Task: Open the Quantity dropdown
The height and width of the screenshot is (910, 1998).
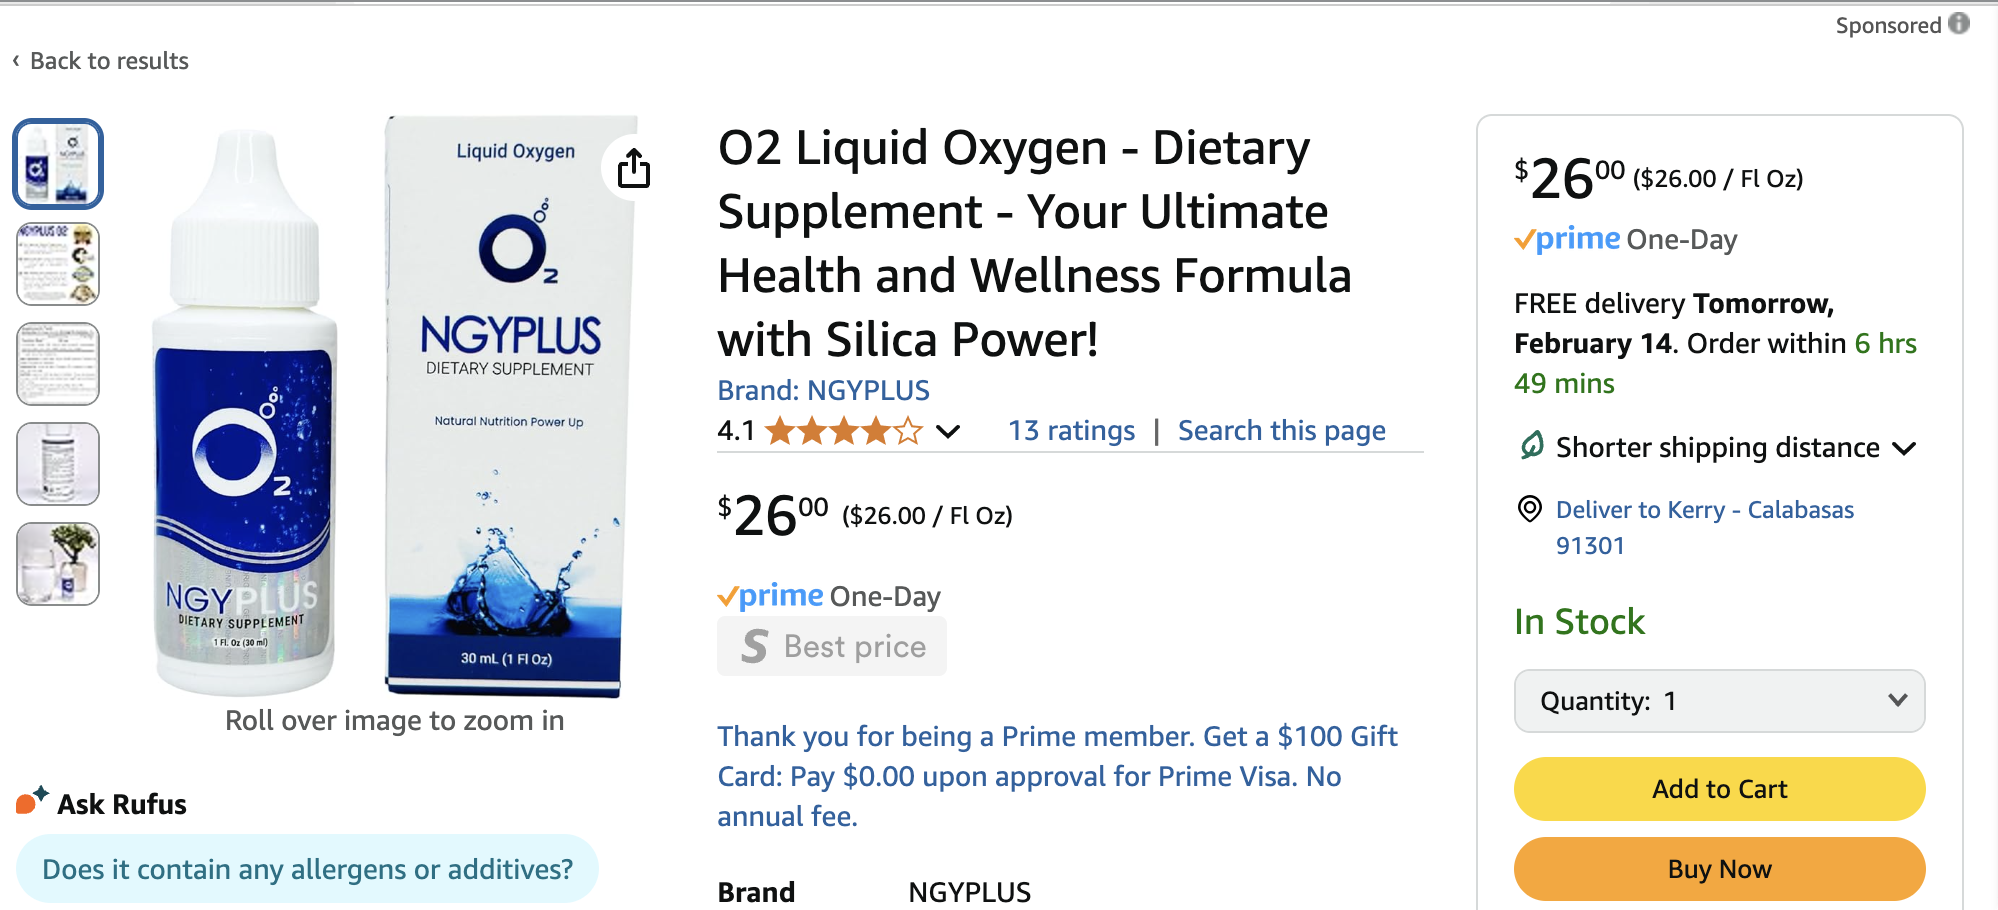Action: (1719, 701)
